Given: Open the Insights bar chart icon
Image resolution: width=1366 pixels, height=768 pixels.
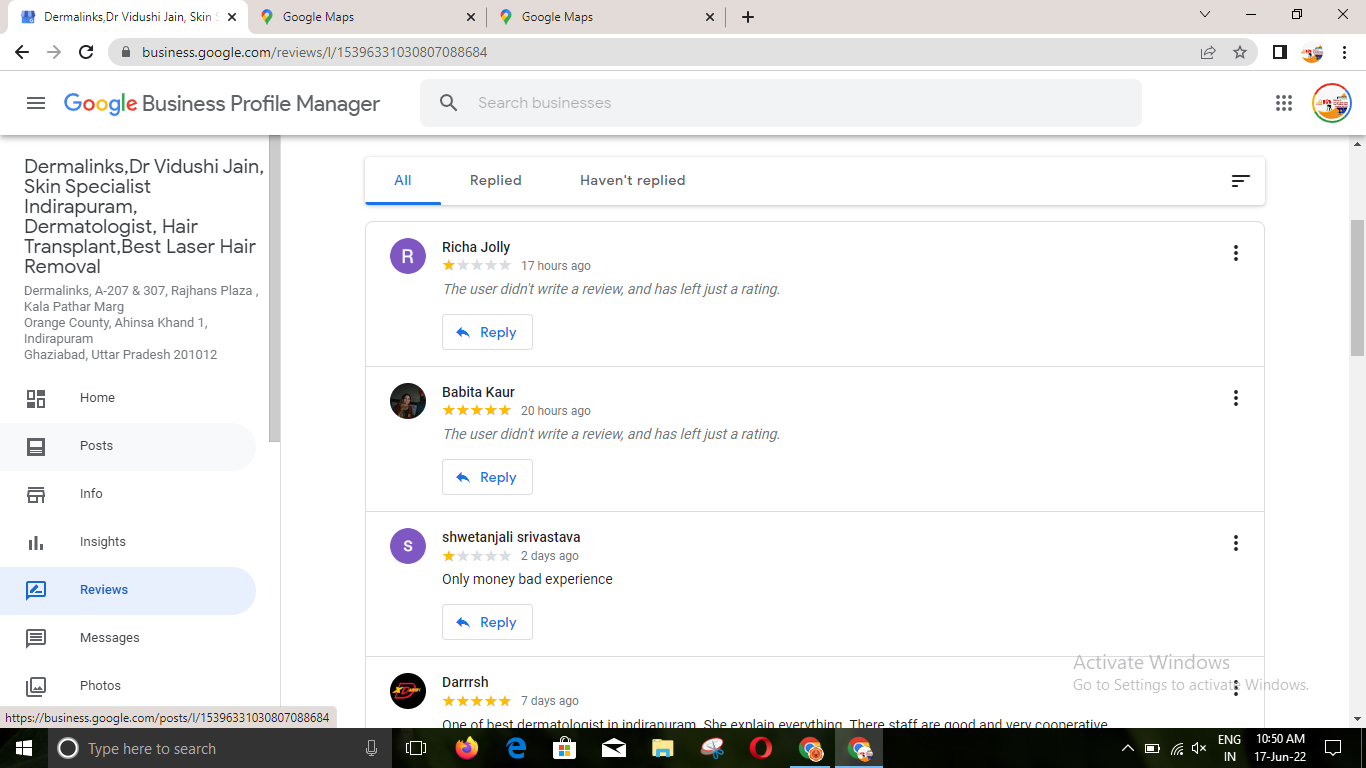Looking at the screenshot, I should pyautogui.click(x=36, y=542).
